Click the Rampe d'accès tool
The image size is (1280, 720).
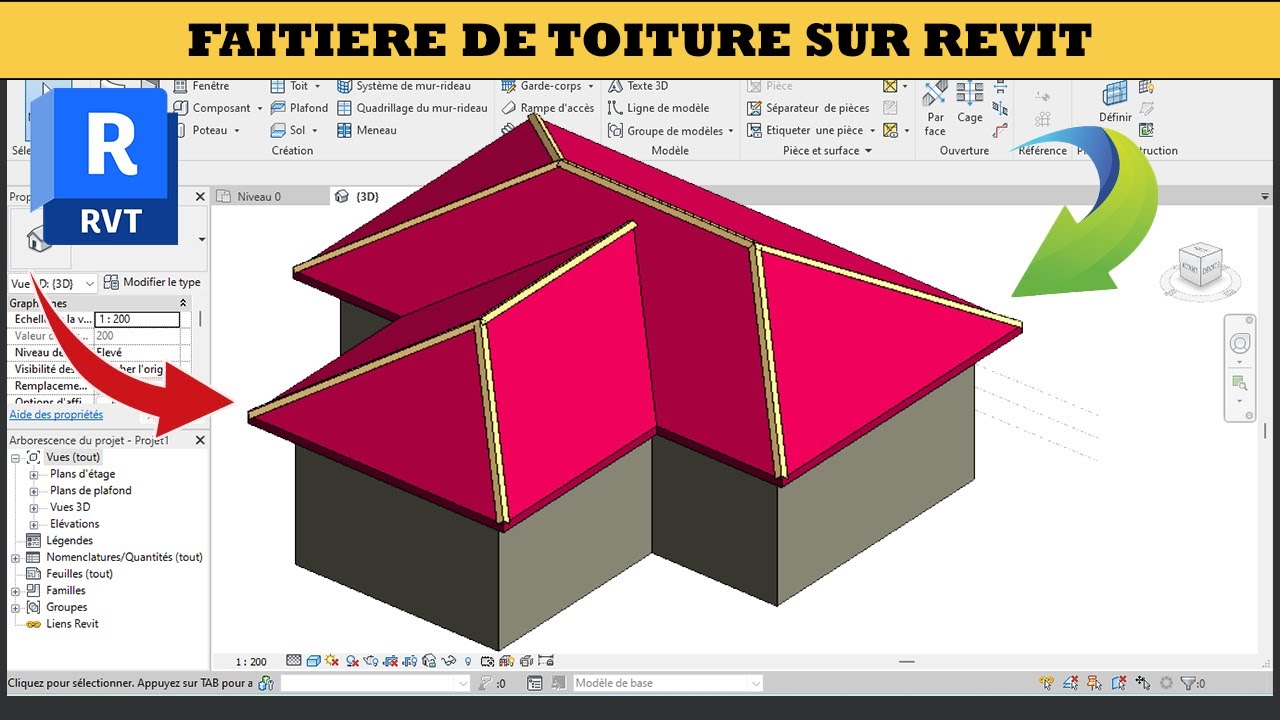tap(547, 108)
